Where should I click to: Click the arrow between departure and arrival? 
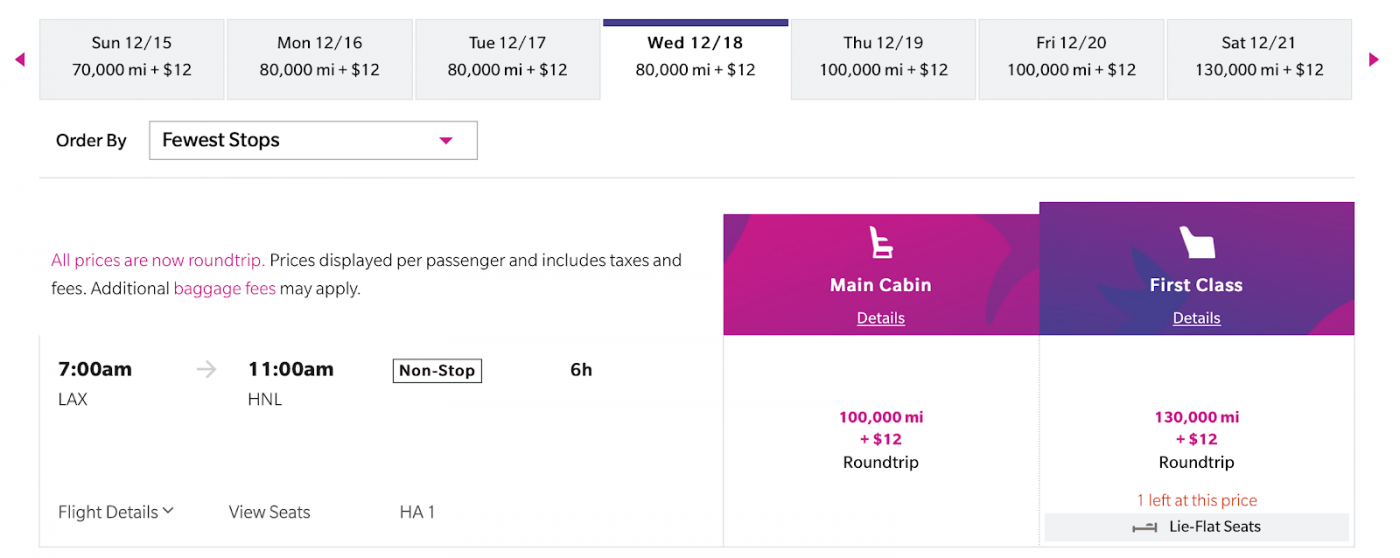tap(207, 370)
